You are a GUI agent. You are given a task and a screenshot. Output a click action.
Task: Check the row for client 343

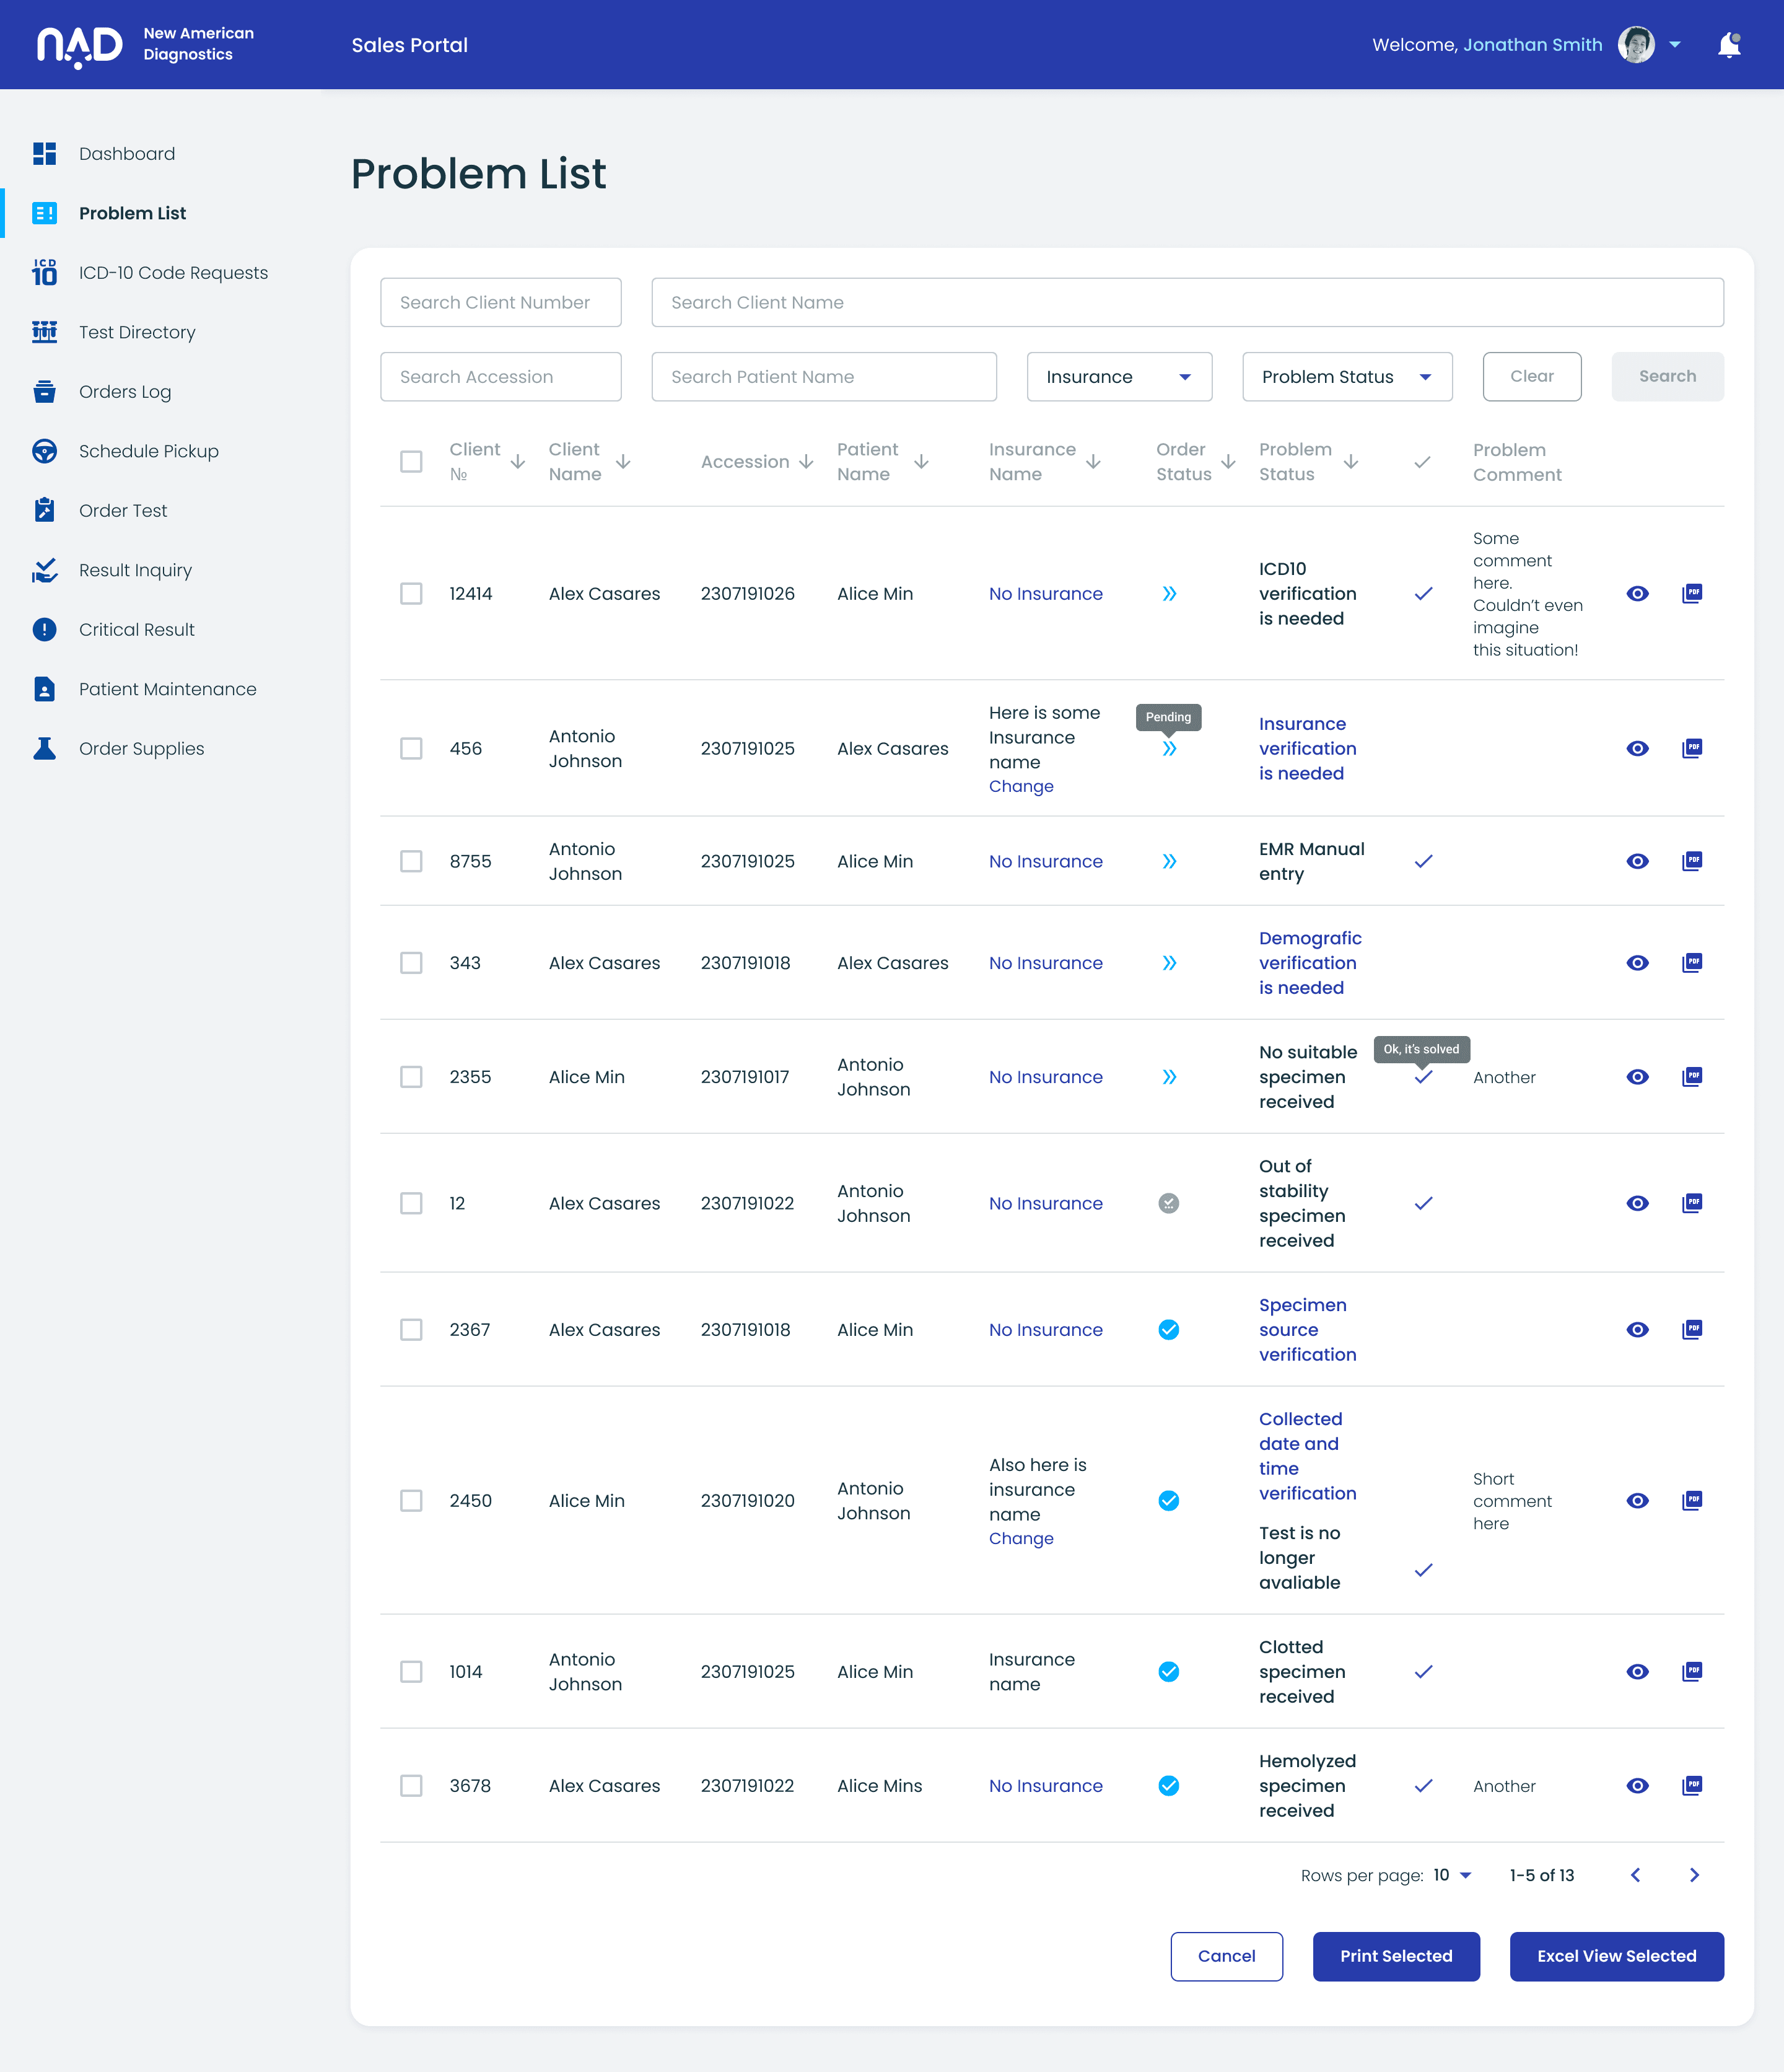point(411,962)
